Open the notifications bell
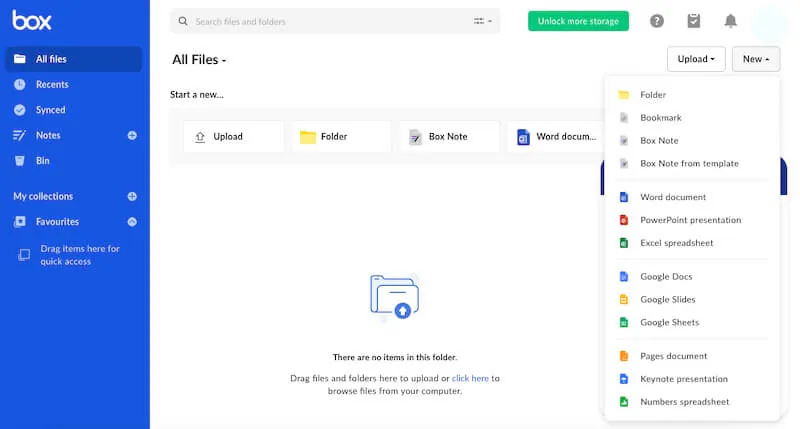This screenshot has width=800, height=429. pyautogui.click(x=731, y=21)
